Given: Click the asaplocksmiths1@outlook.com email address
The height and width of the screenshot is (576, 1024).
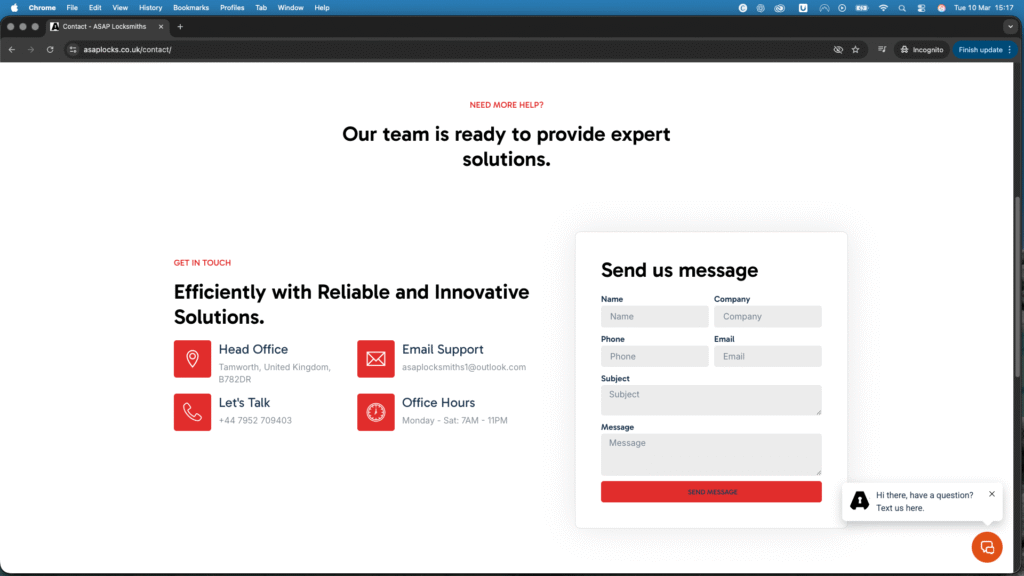Looking at the screenshot, I should tap(464, 367).
